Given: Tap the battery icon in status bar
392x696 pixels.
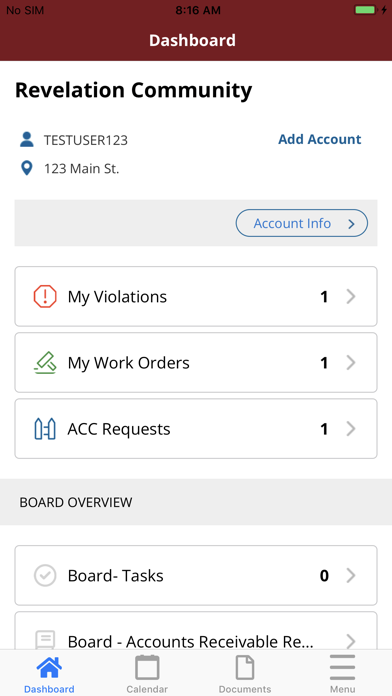Looking at the screenshot, I should tap(365, 10).
